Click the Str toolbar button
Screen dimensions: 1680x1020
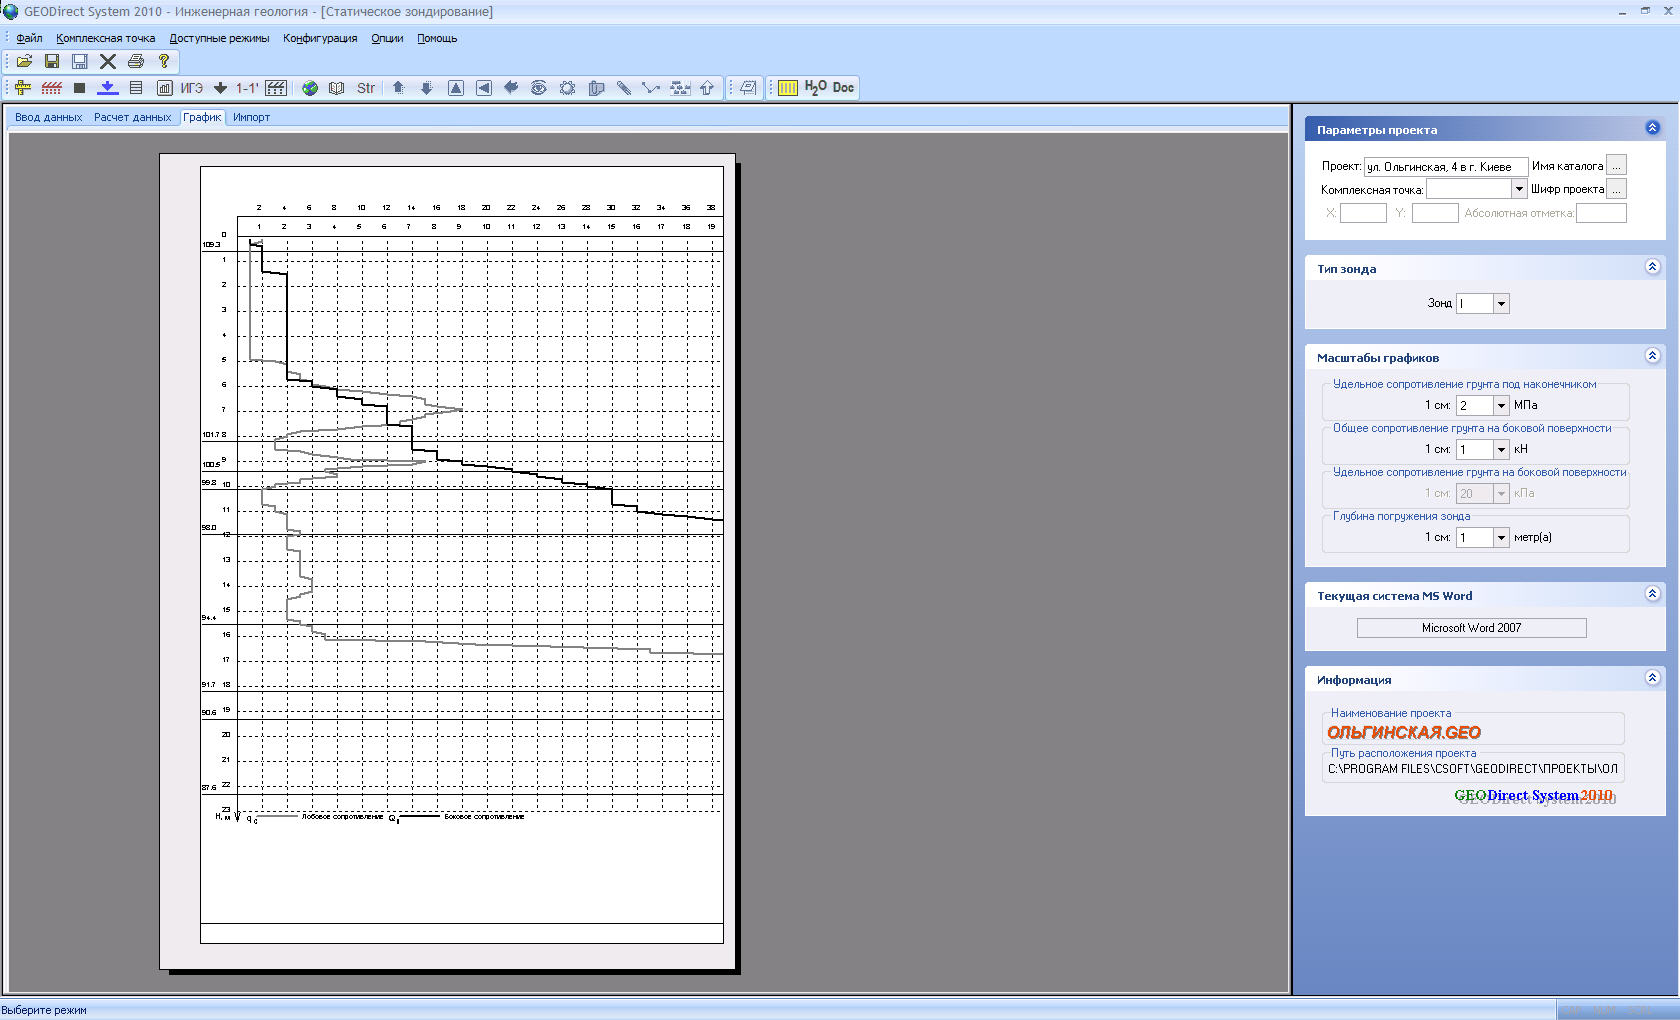(366, 88)
